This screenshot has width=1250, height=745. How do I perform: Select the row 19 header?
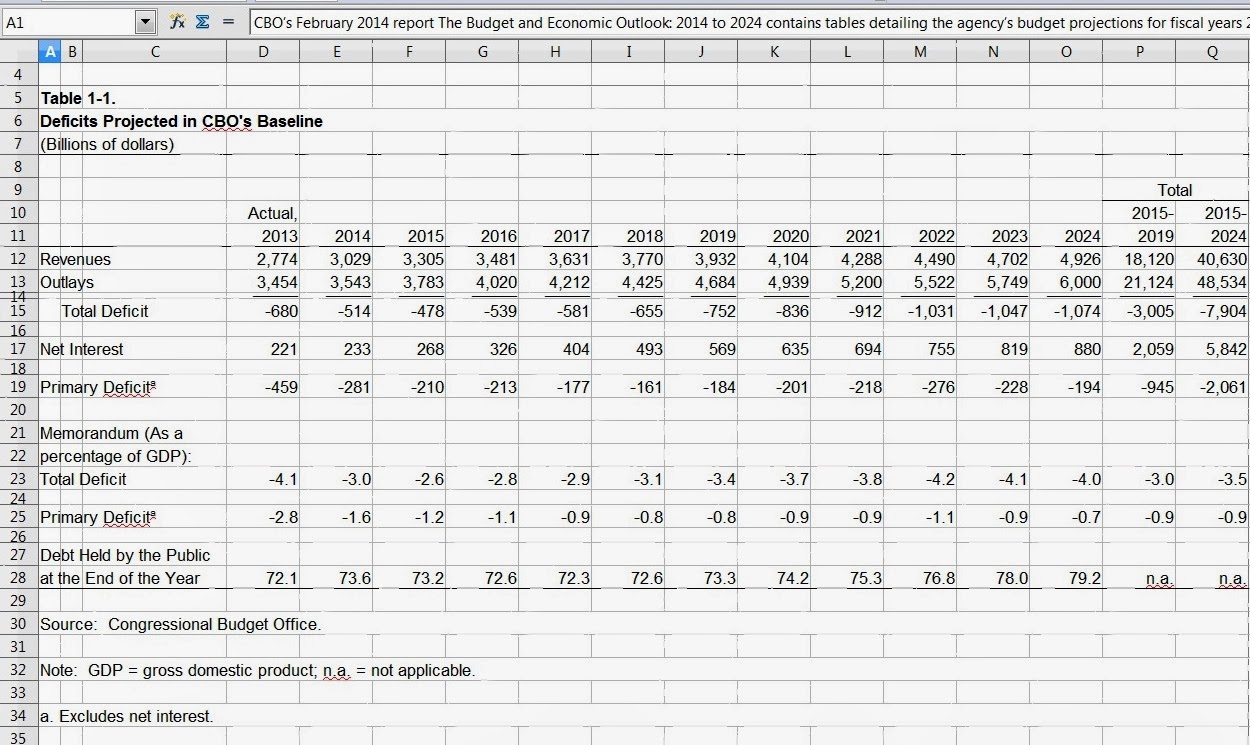[x=19, y=387]
